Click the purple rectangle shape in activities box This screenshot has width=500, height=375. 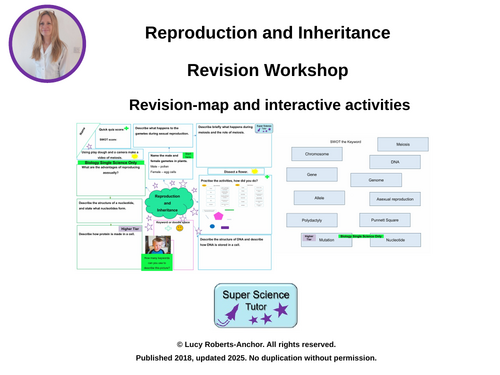click(225, 228)
